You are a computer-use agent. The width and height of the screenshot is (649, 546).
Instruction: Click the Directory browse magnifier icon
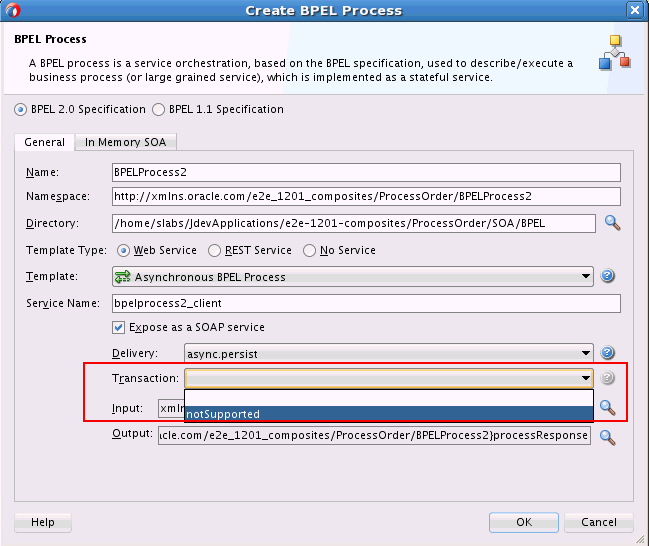click(612, 223)
